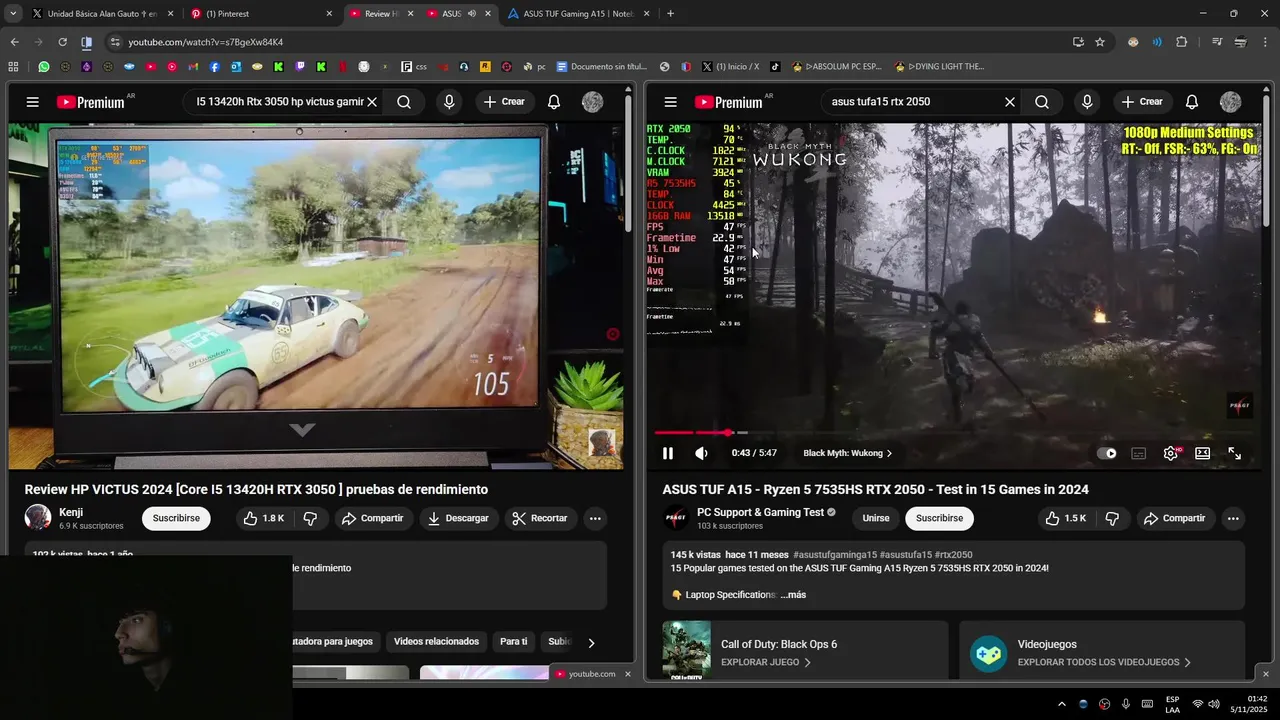Open account avatar menu in left YouTube
The height and width of the screenshot is (720, 1280).
pyautogui.click(x=593, y=102)
